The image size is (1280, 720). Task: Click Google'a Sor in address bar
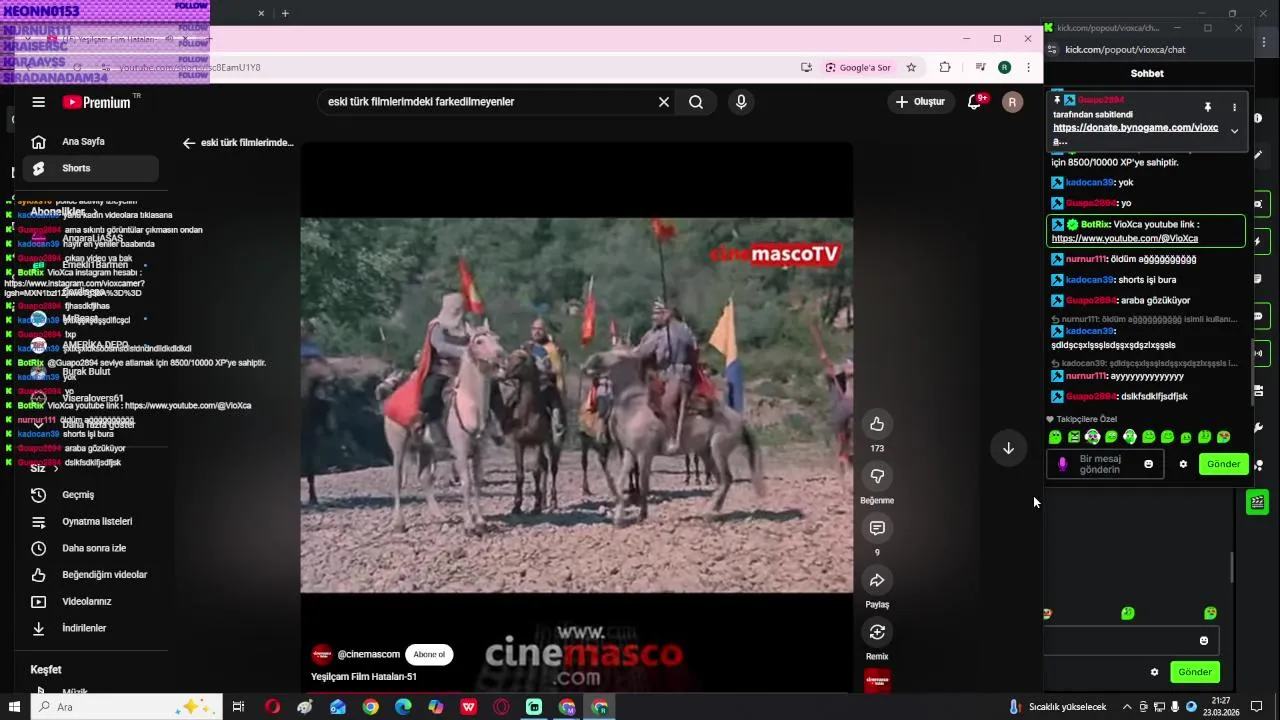coord(858,67)
